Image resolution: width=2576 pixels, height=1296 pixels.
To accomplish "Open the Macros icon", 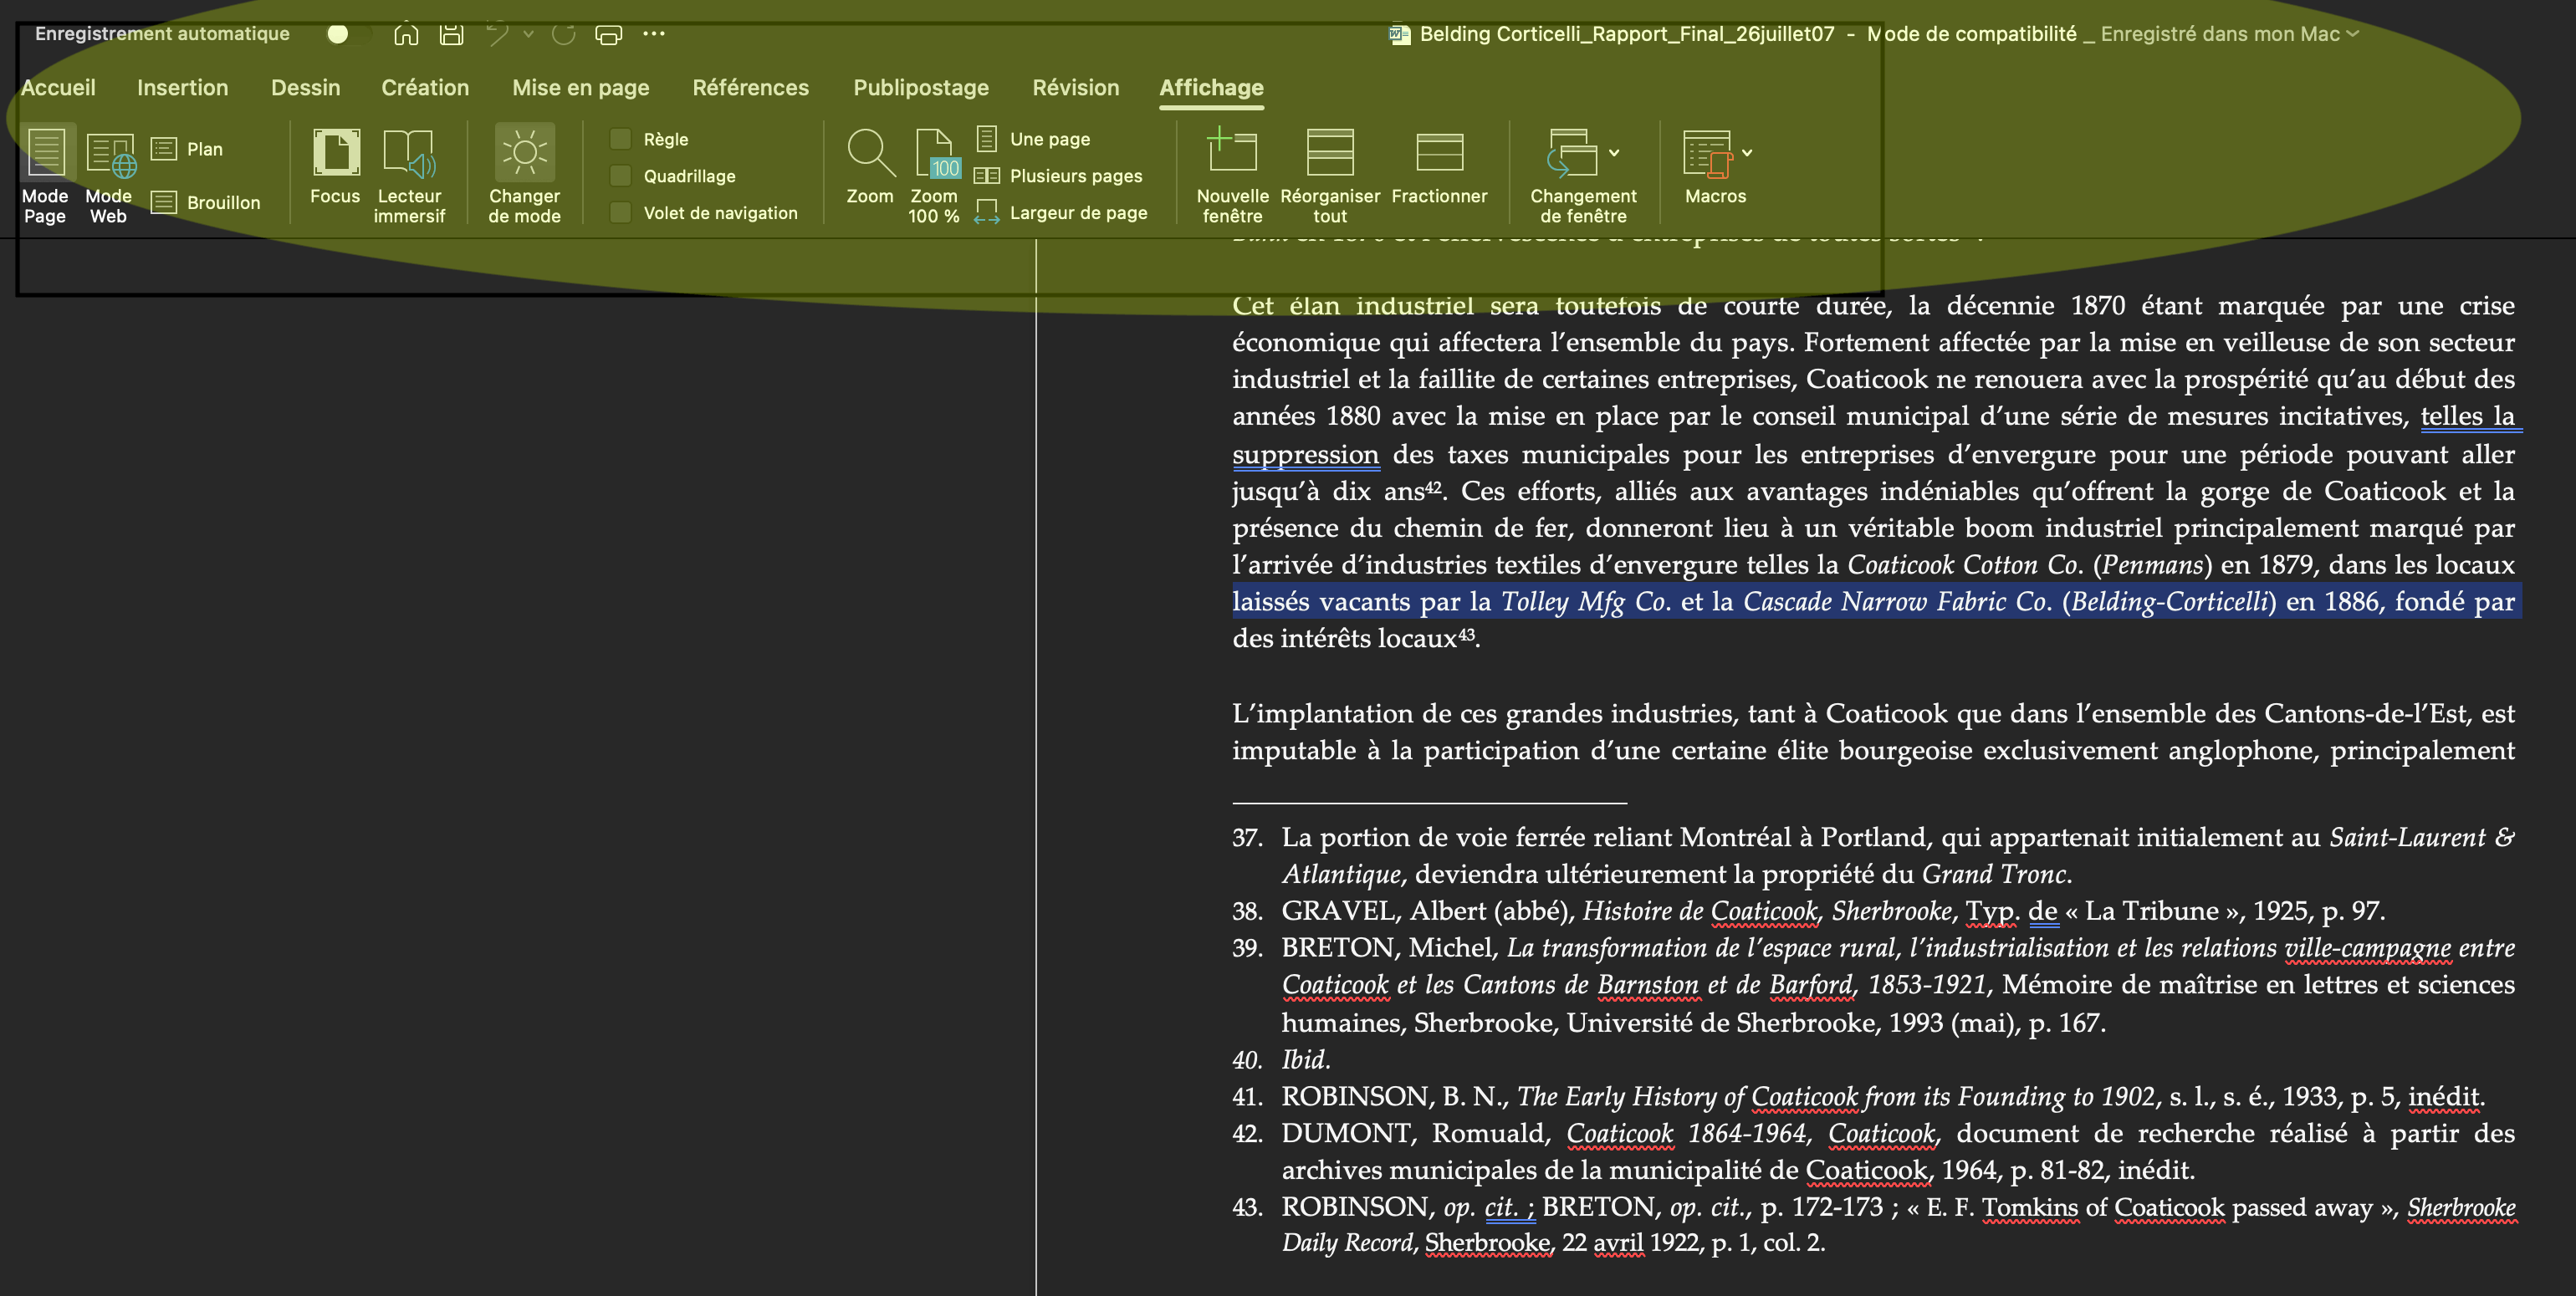I will 1707,153.
